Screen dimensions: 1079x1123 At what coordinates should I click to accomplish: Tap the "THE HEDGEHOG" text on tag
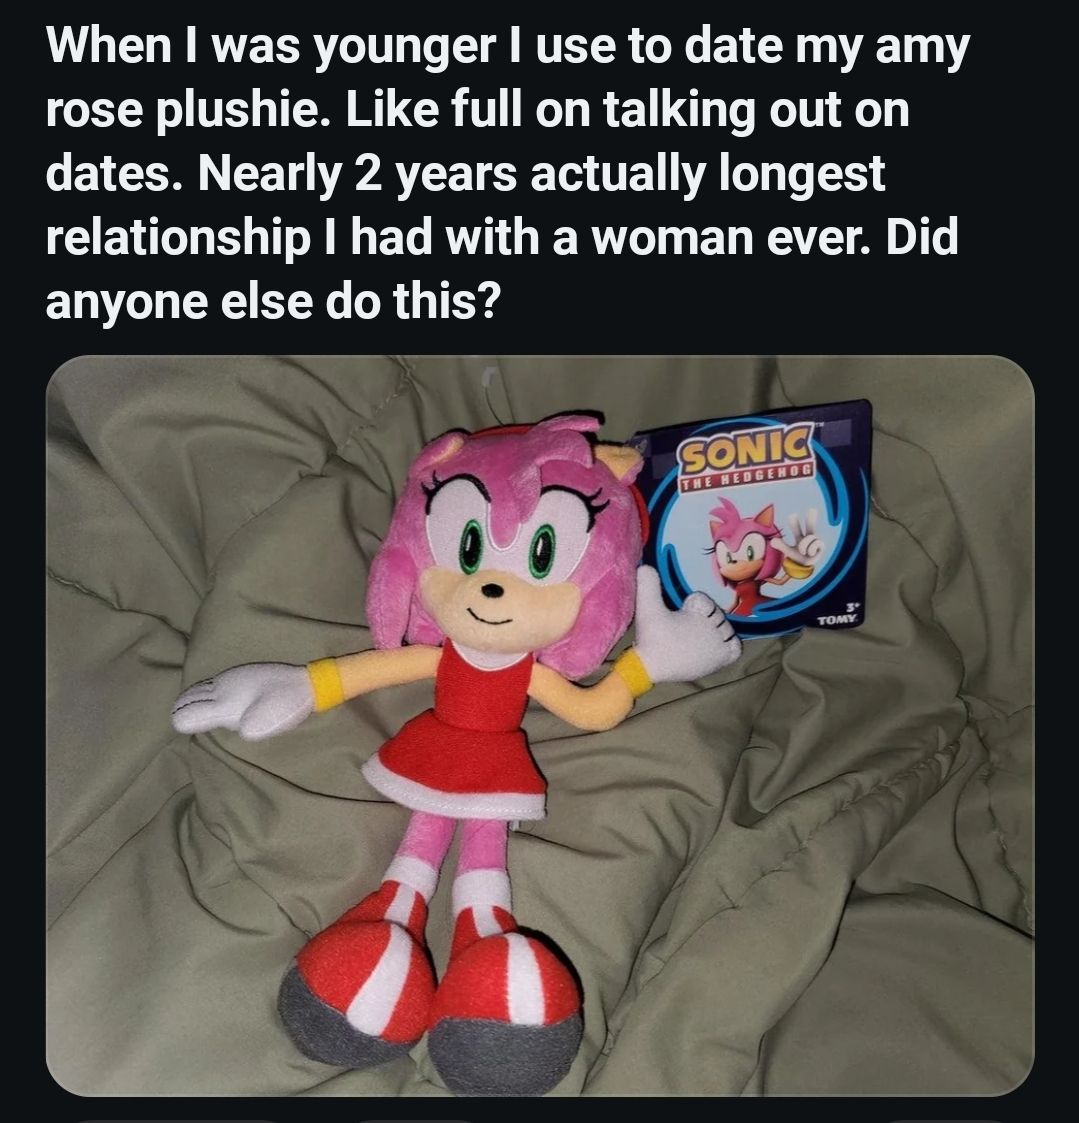[747, 478]
